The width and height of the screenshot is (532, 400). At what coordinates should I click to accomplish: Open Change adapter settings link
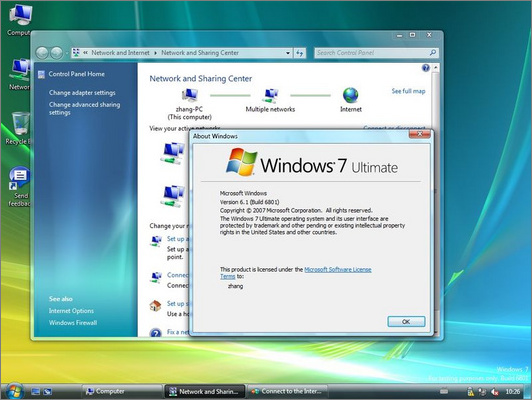point(82,93)
